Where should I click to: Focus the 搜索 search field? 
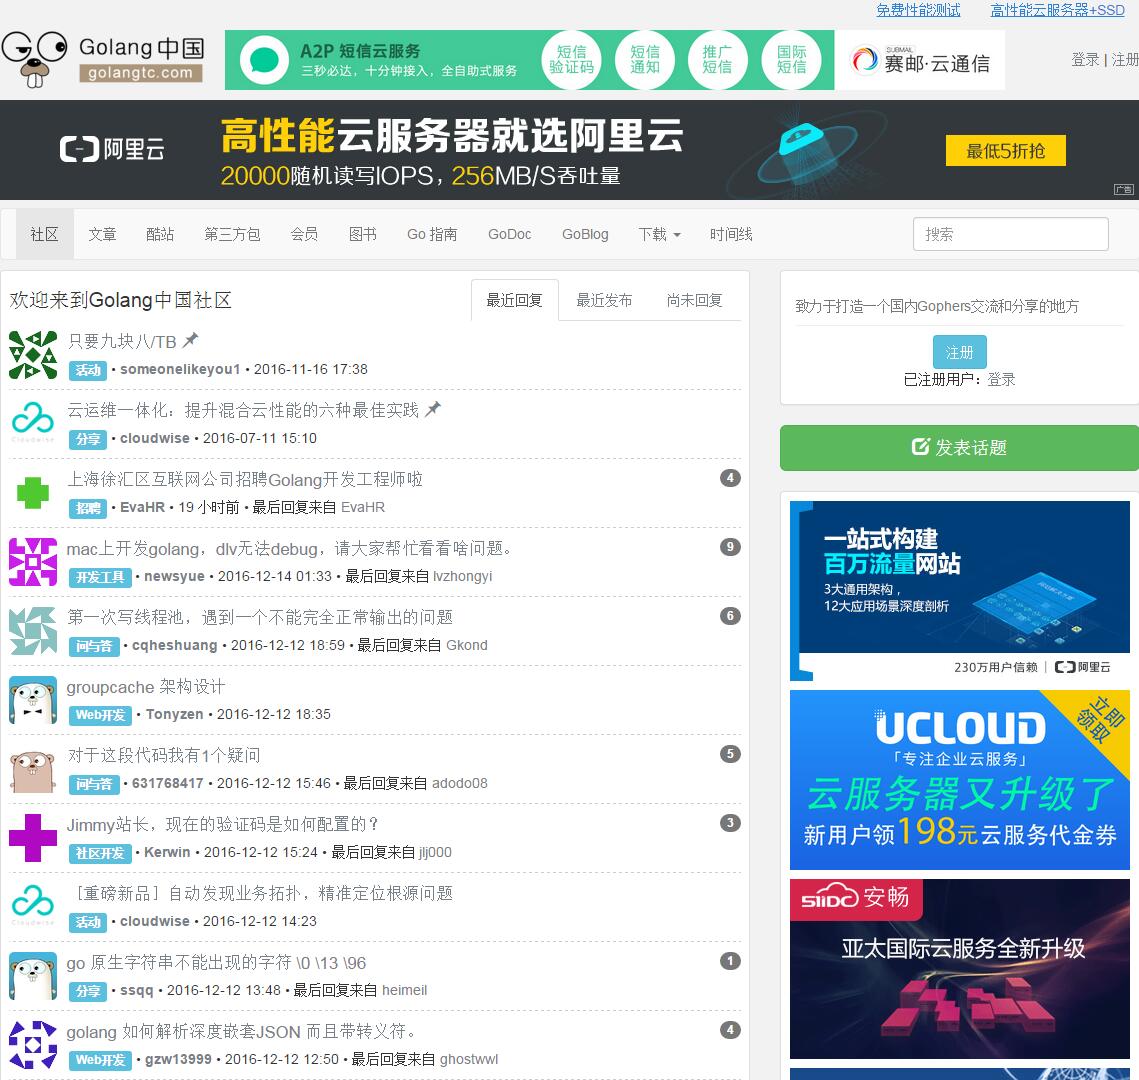(x=1010, y=234)
